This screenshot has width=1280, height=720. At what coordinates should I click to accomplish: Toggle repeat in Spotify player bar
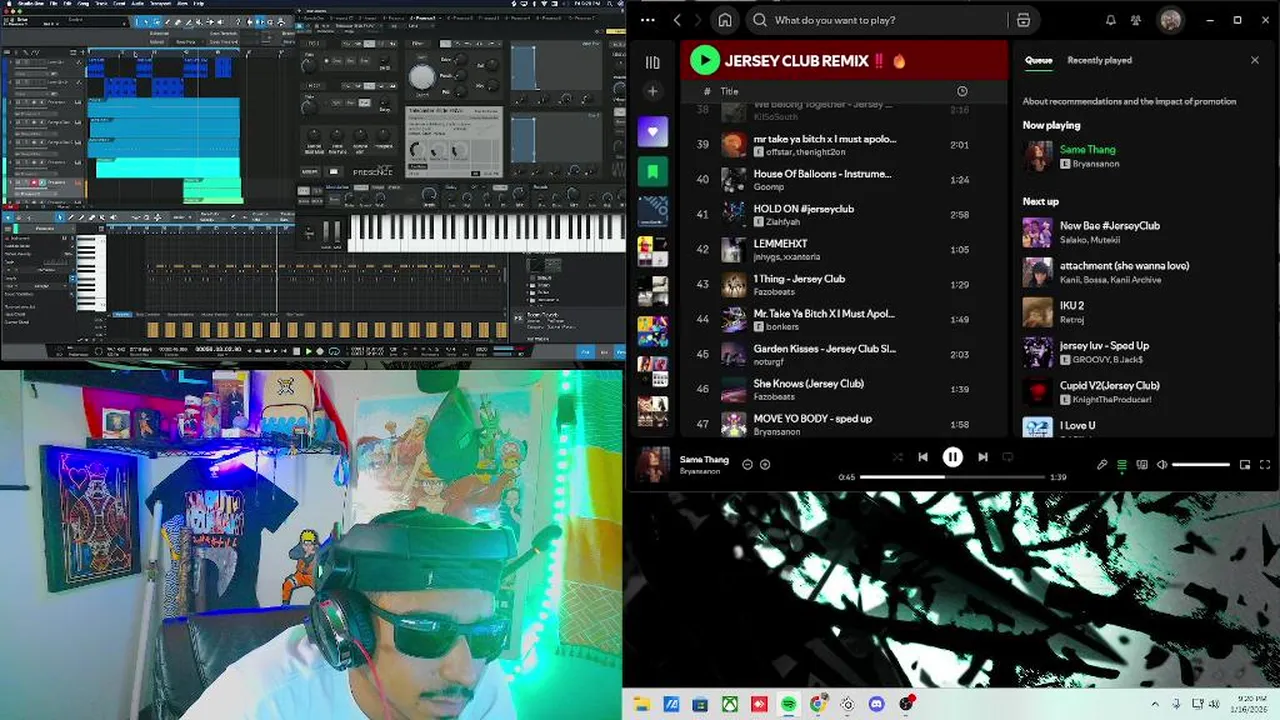click(1008, 457)
